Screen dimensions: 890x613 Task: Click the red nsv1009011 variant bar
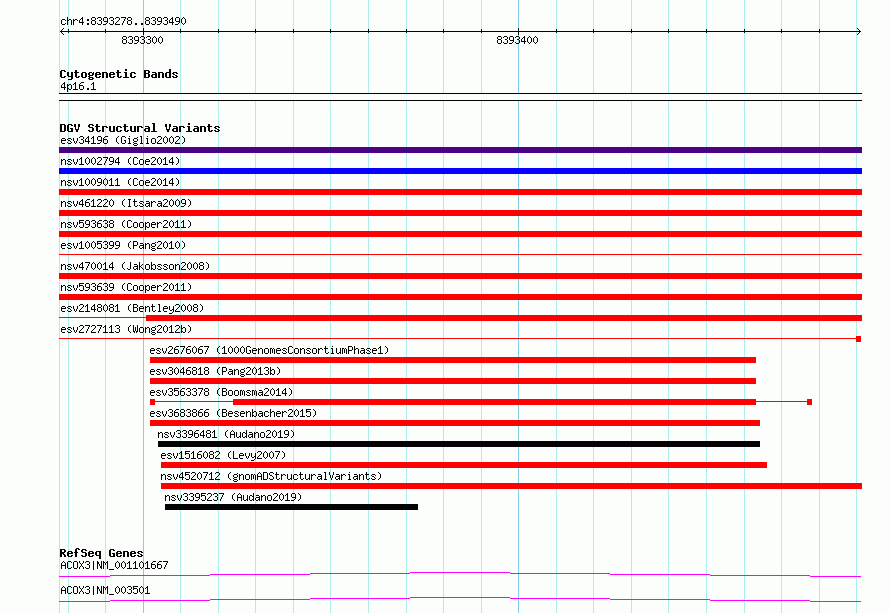point(460,192)
